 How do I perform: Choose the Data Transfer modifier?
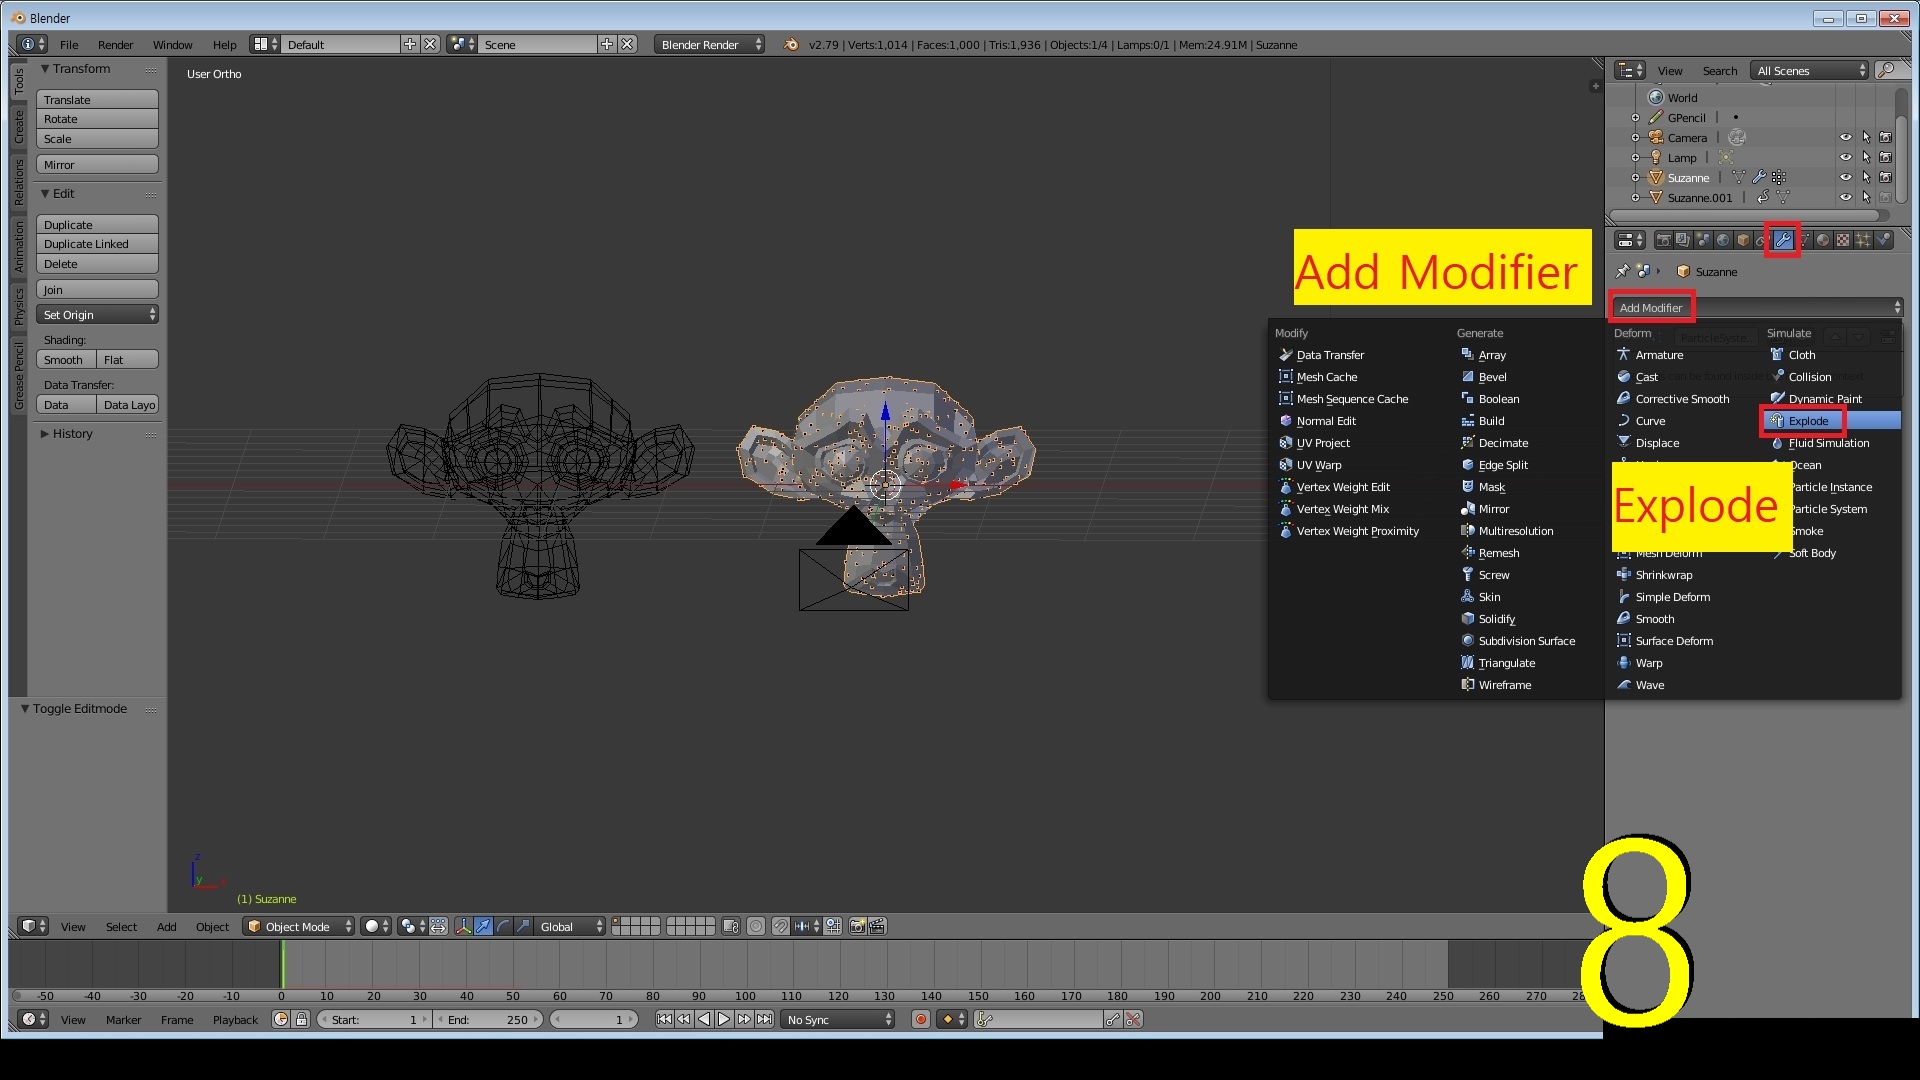point(1329,355)
